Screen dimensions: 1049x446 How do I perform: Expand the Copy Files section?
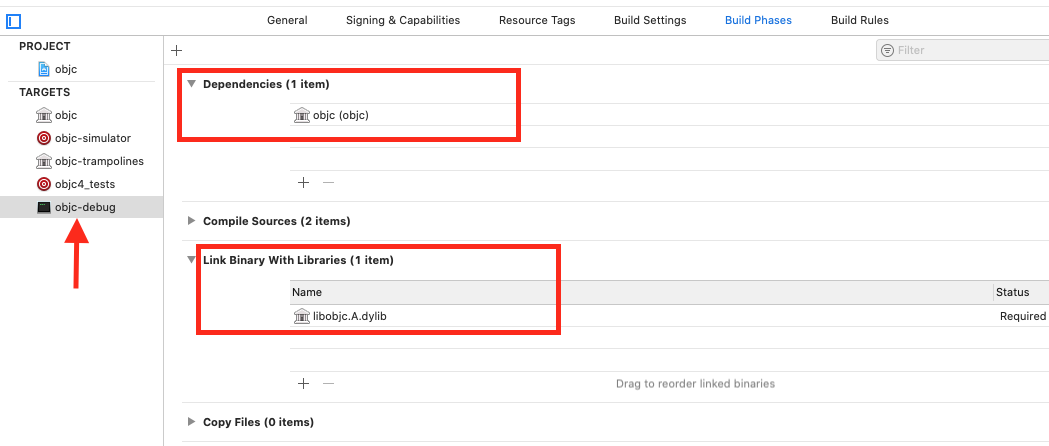[x=191, y=422]
